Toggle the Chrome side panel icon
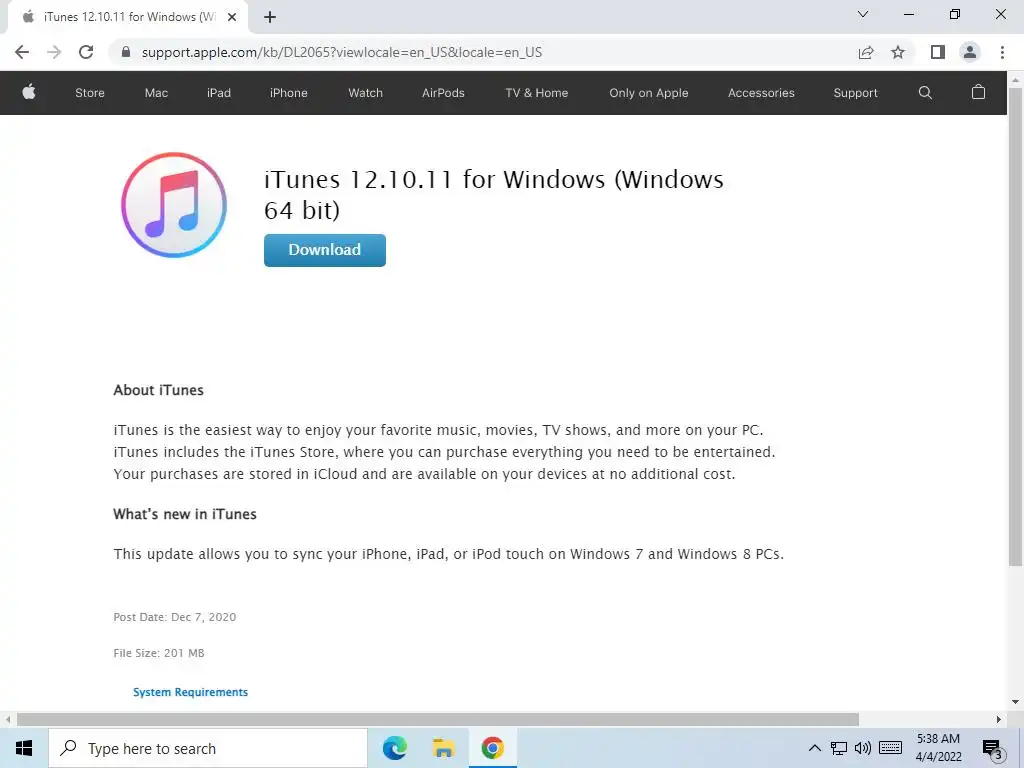The width and height of the screenshot is (1024, 768). tap(938, 52)
